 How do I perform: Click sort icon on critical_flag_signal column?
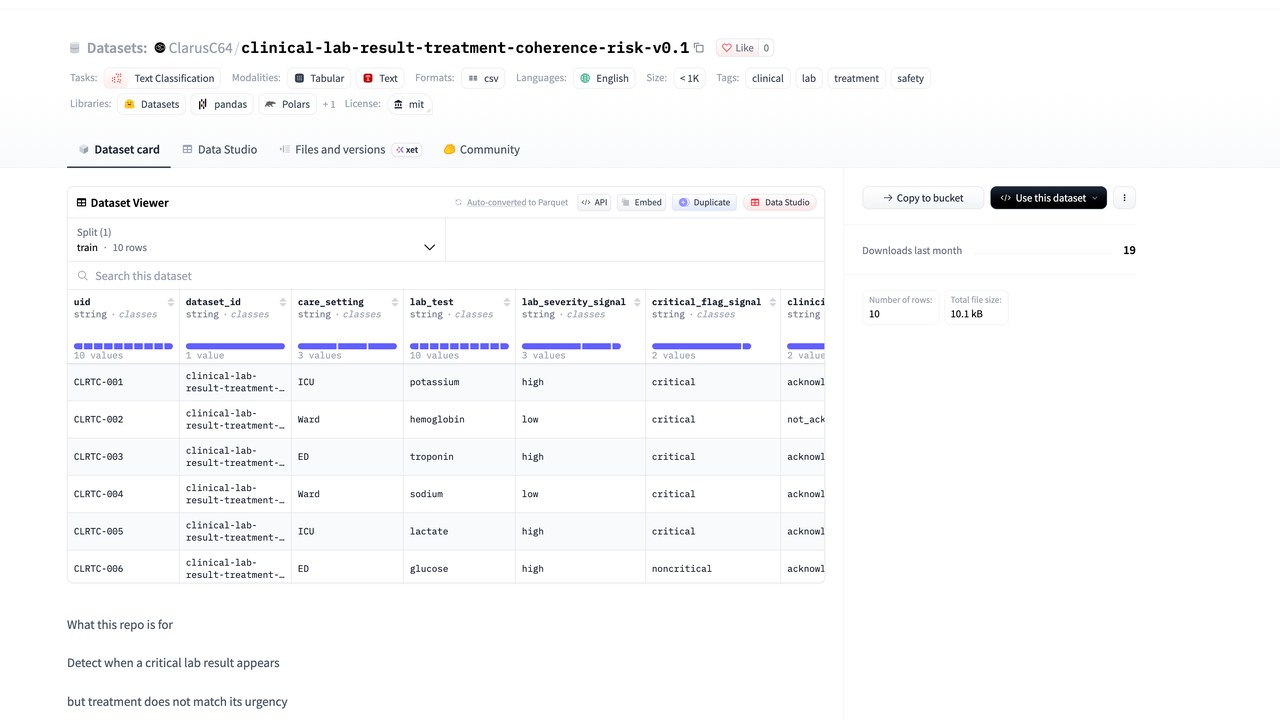click(772, 302)
